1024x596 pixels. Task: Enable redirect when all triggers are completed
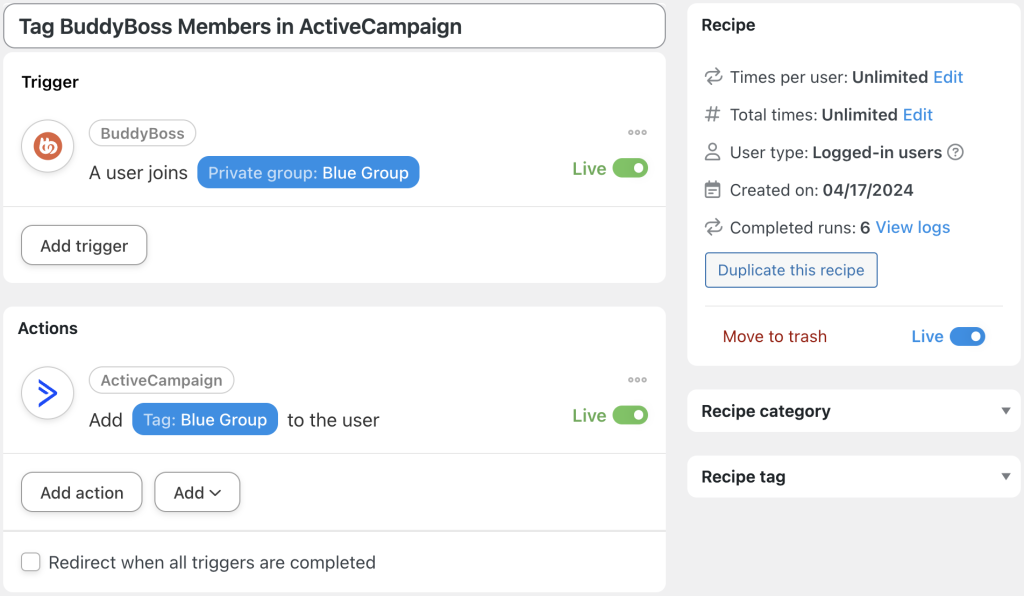pyautogui.click(x=31, y=562)
